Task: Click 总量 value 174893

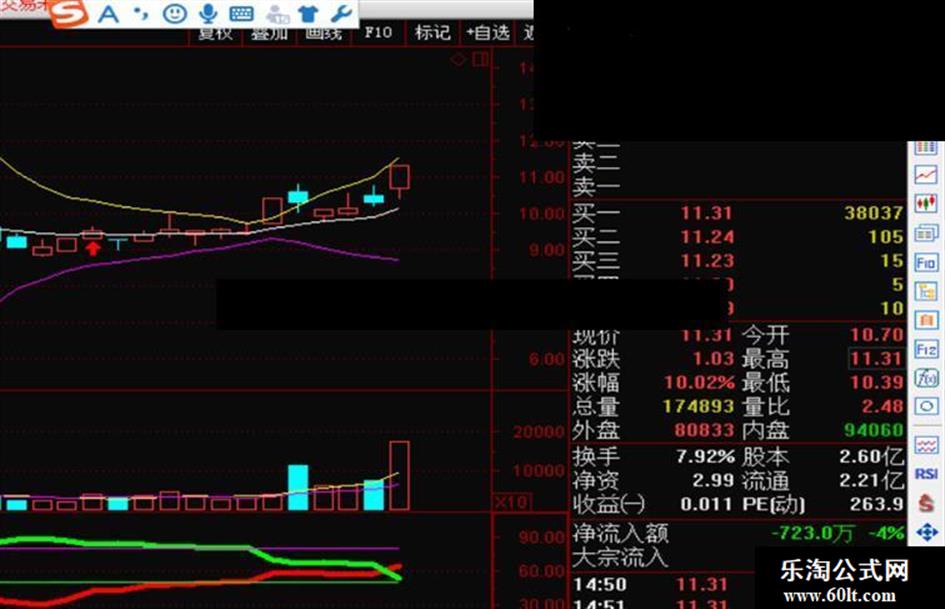Action: click(698, 406)
